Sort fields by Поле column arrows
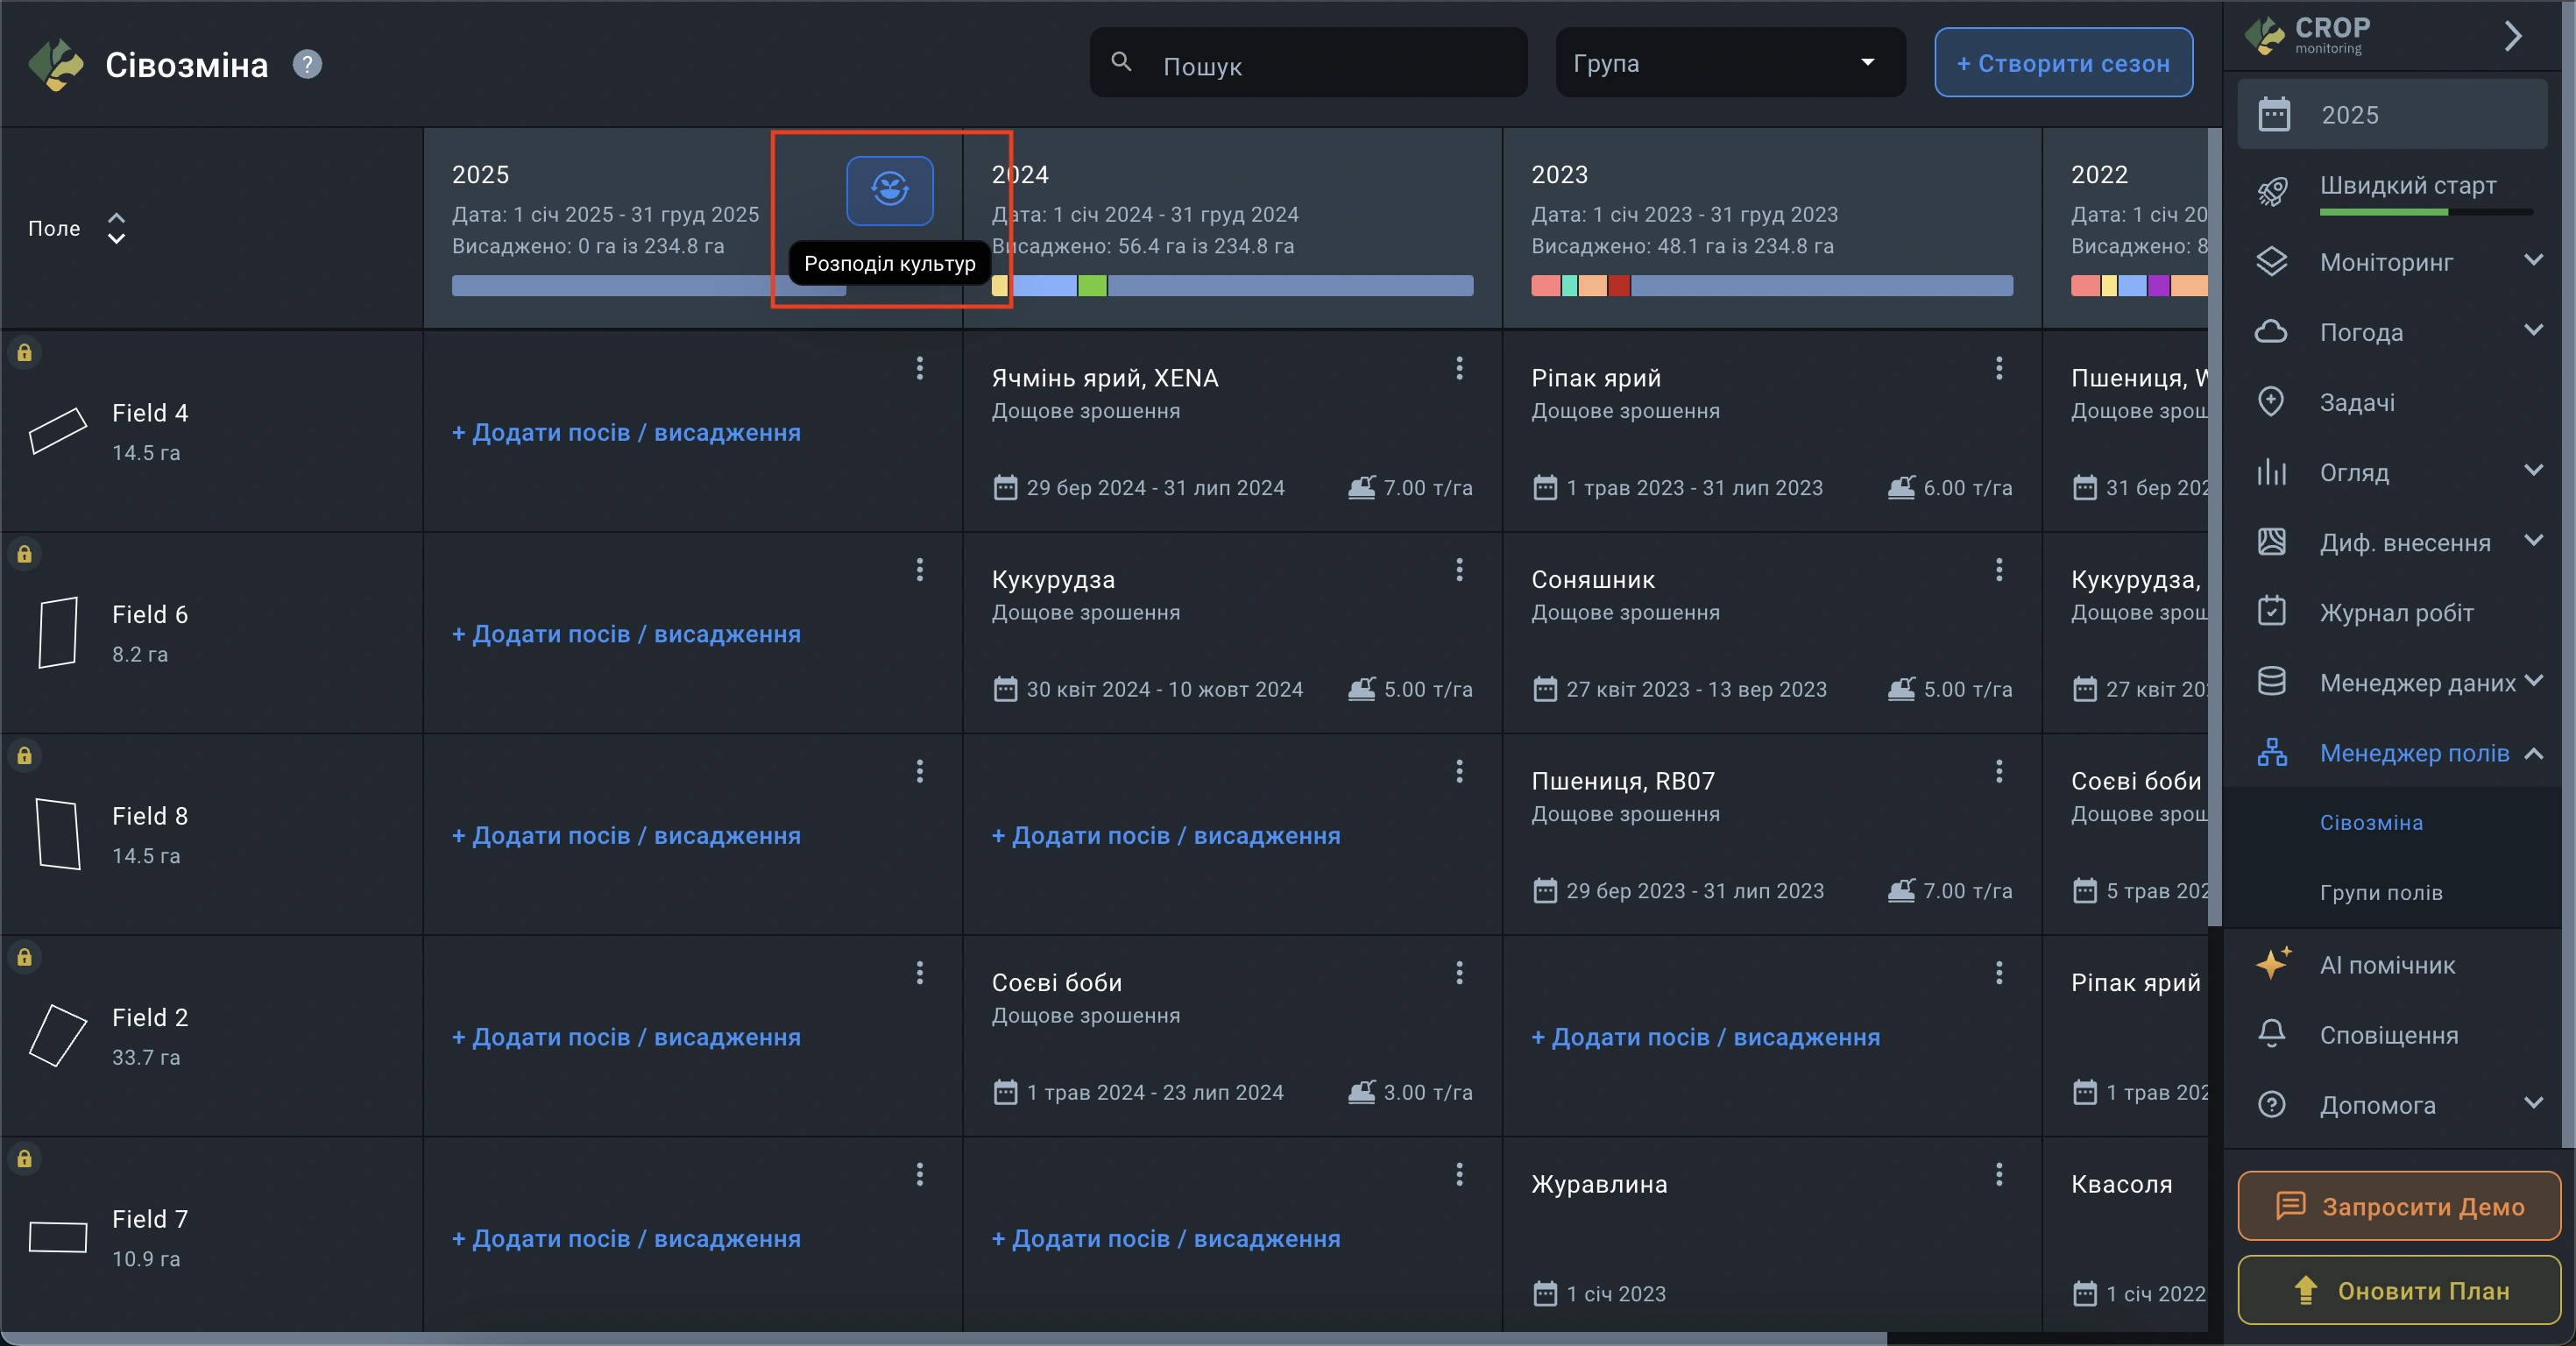Viewport: 2576px width, 1346px height. tap(116, 228)
